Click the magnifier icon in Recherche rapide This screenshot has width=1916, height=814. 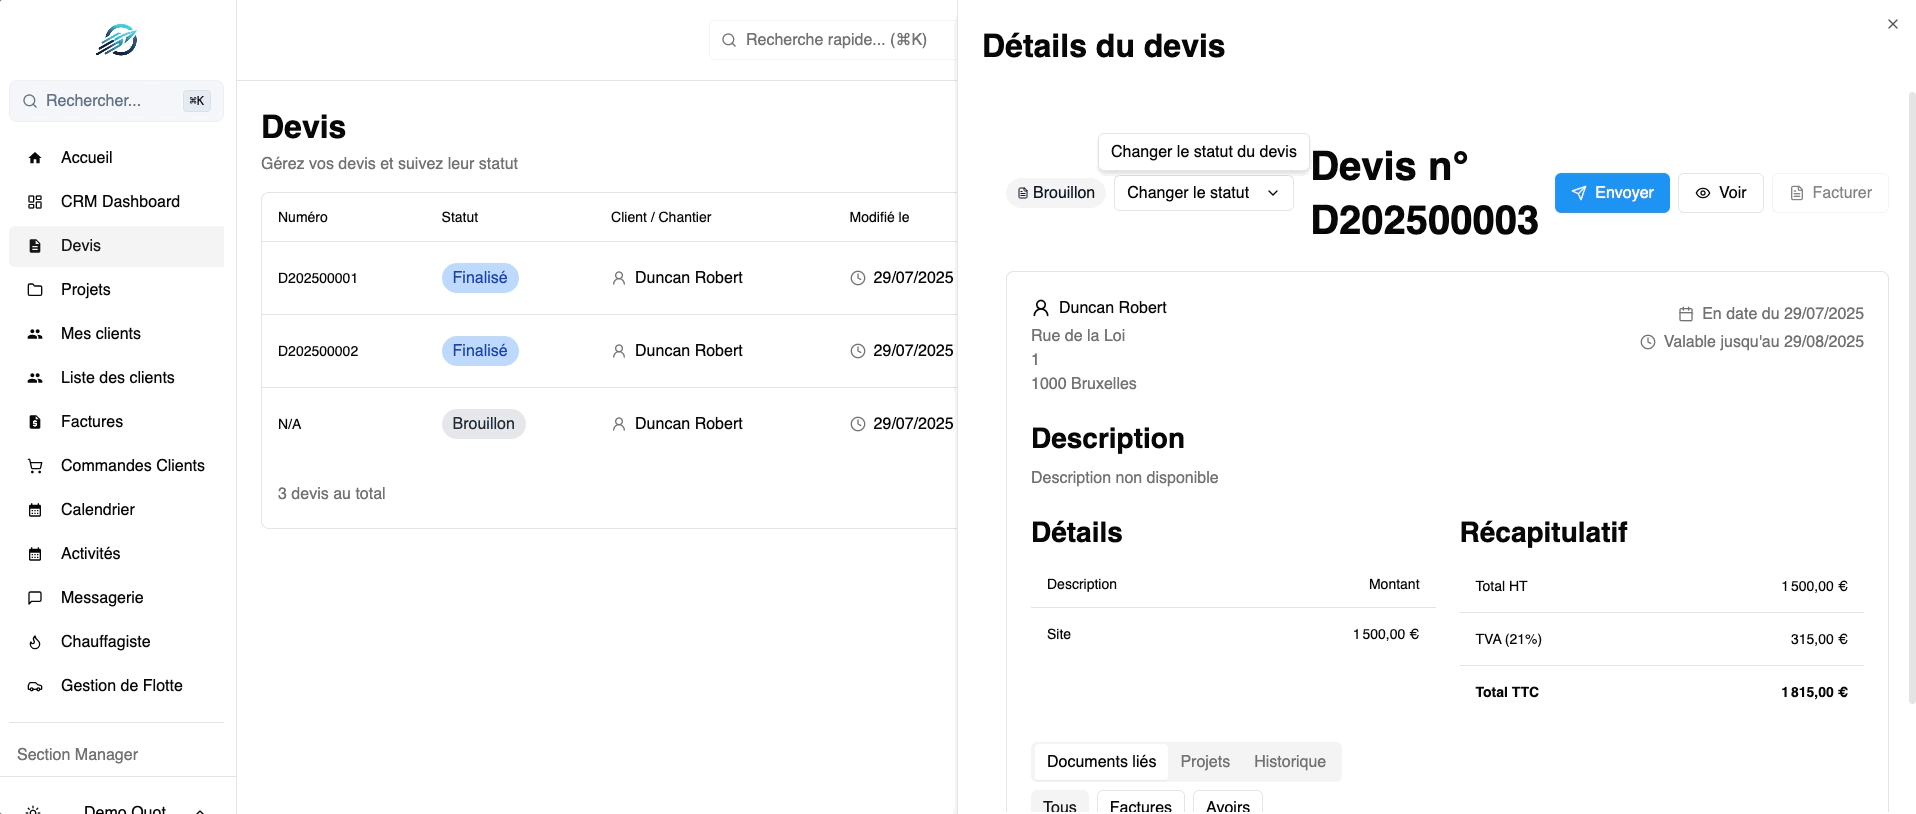[729, 40]
